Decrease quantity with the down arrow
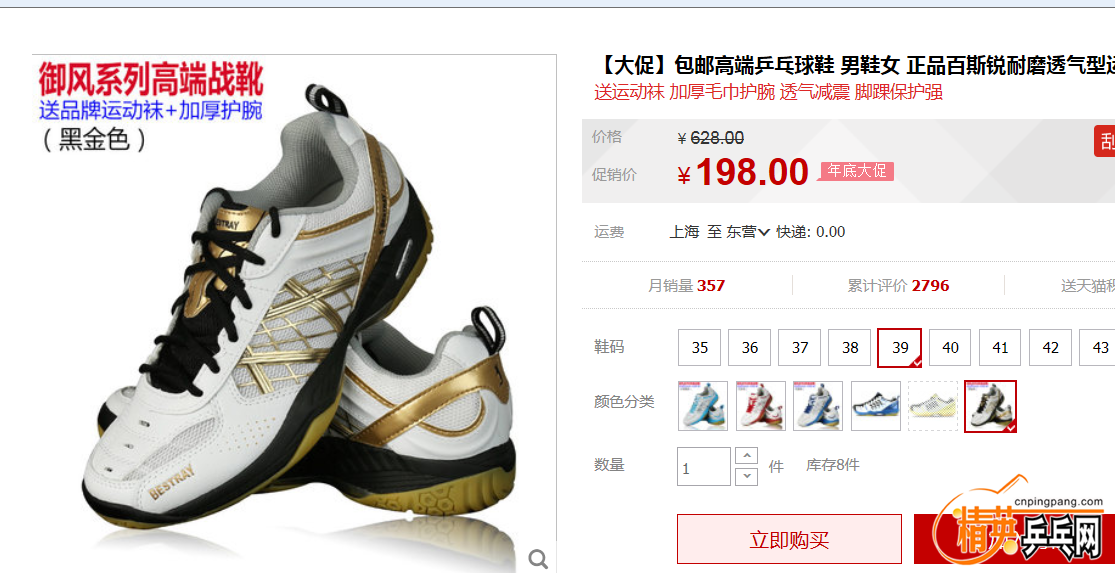 pos(746,476)
